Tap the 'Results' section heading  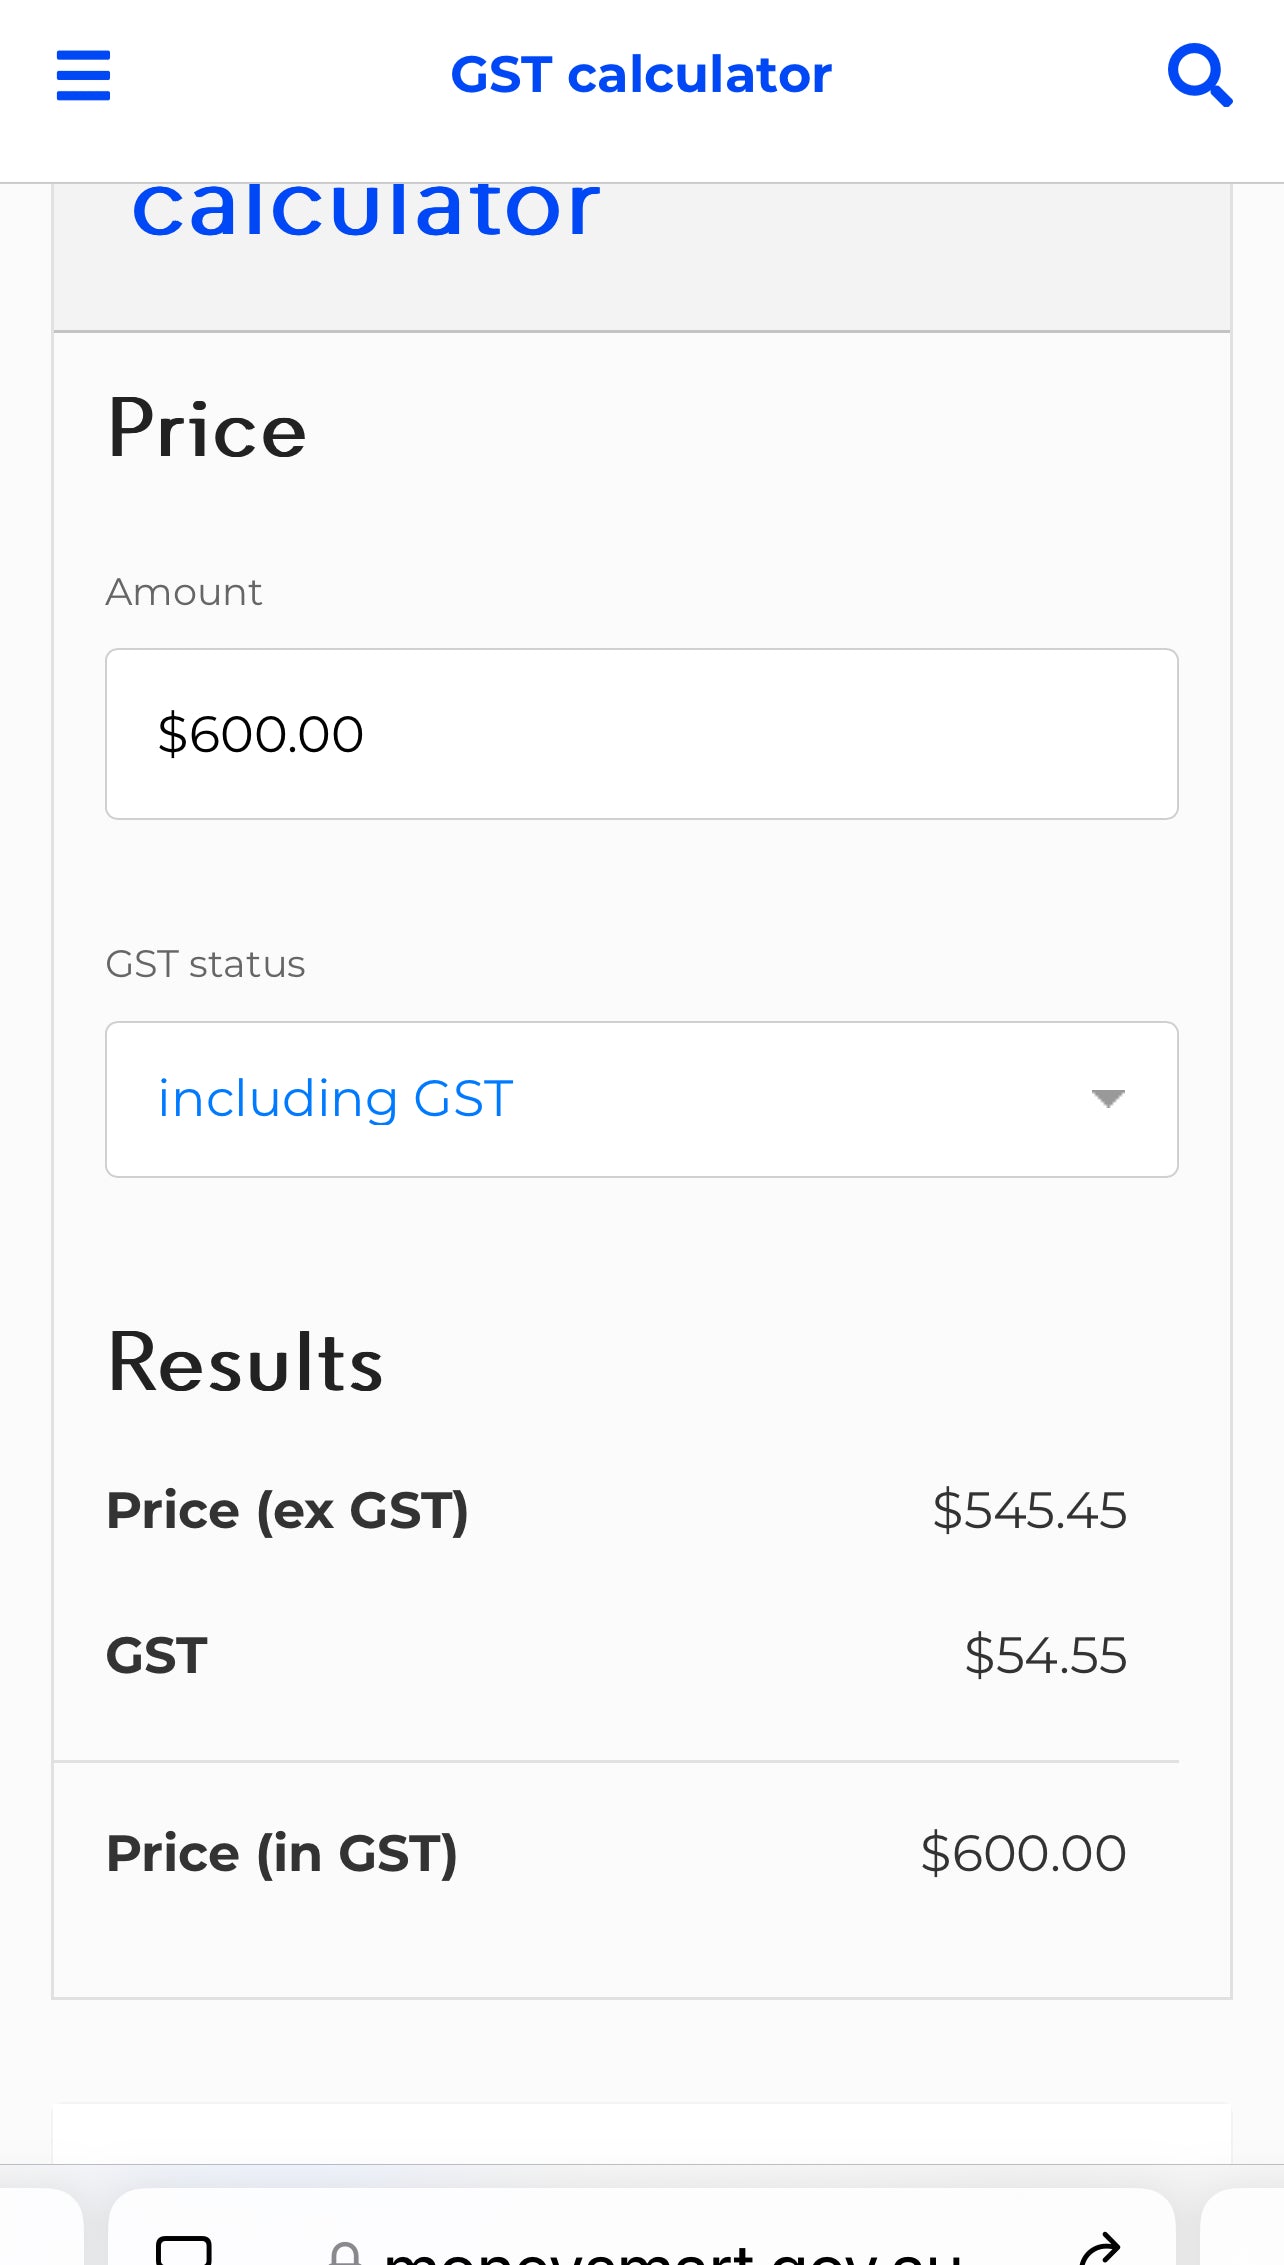(x=245, y=1362)
